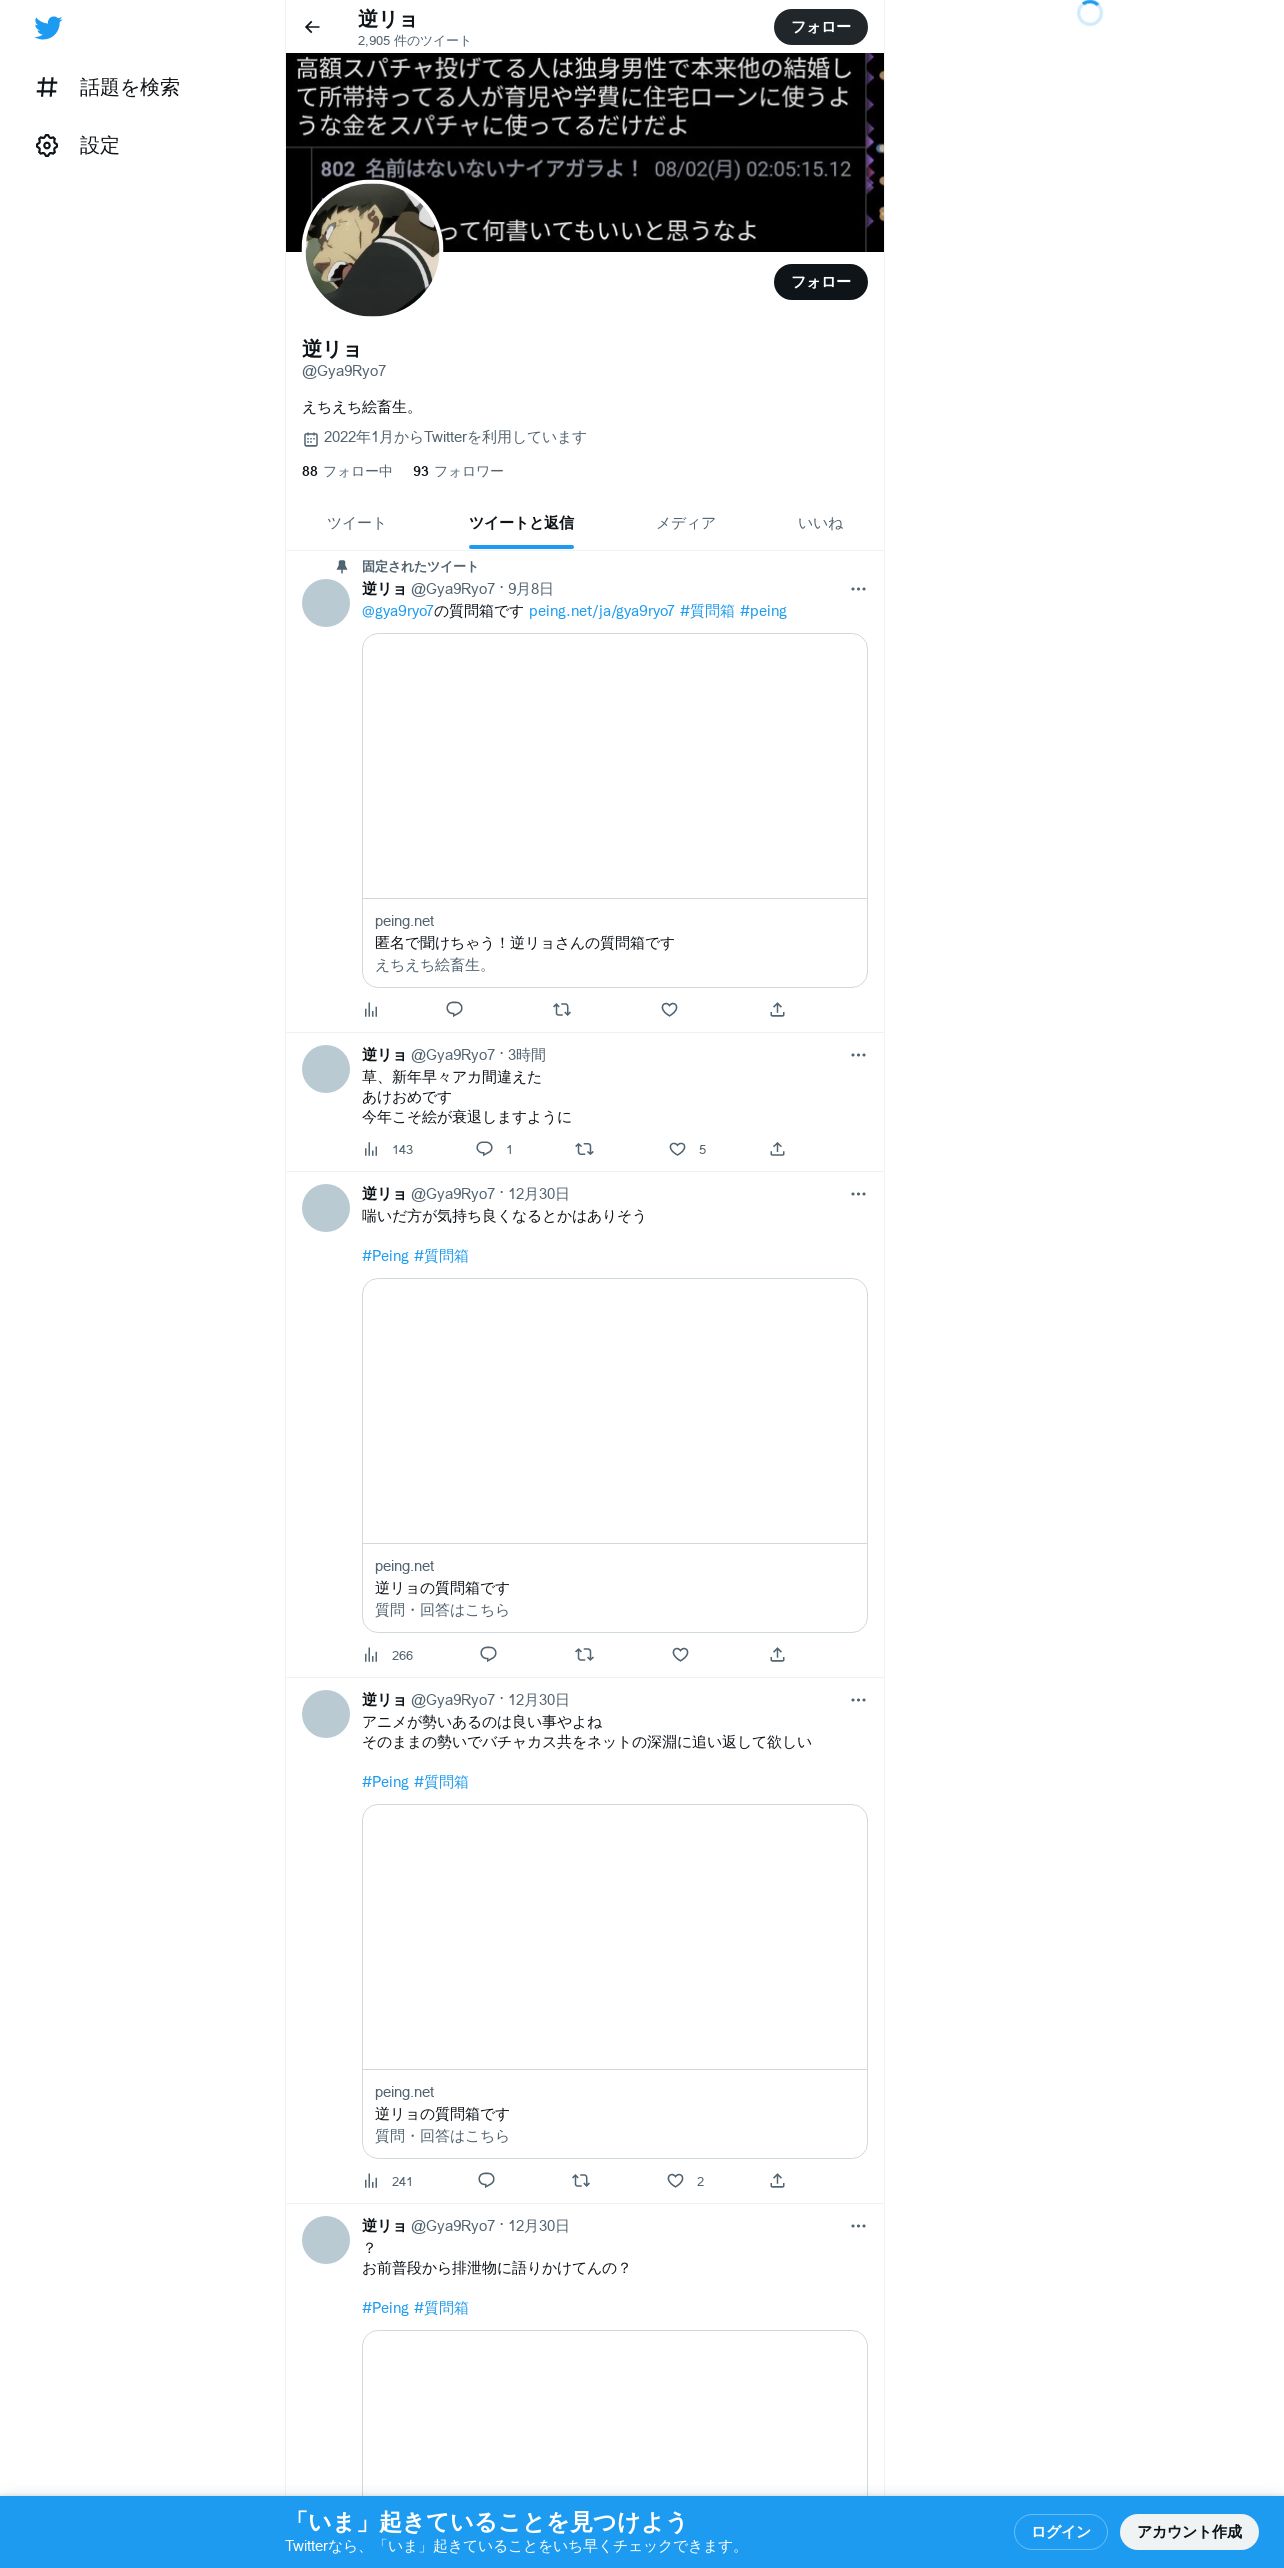The width and height of the screenshot is (1284, 2568).
Task: Open more menu on 3時間 tweet
Action: point(858,1055)
